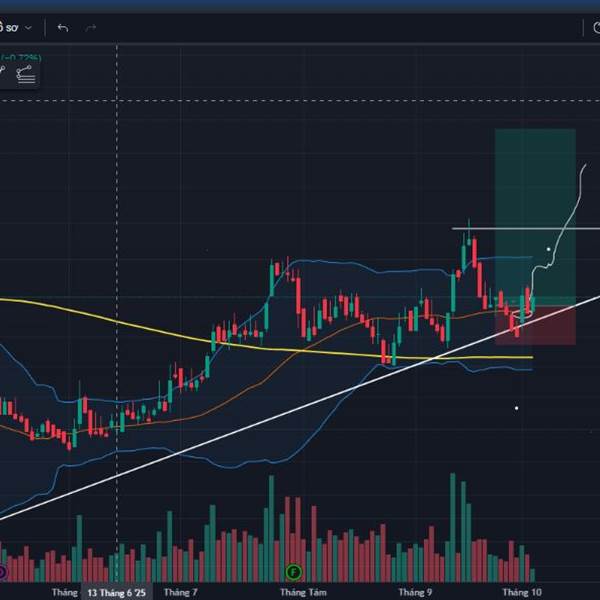This screenshot has width=600, height=600.
Task: Select white anchor dot inside green zone
Action: point(548,249)
